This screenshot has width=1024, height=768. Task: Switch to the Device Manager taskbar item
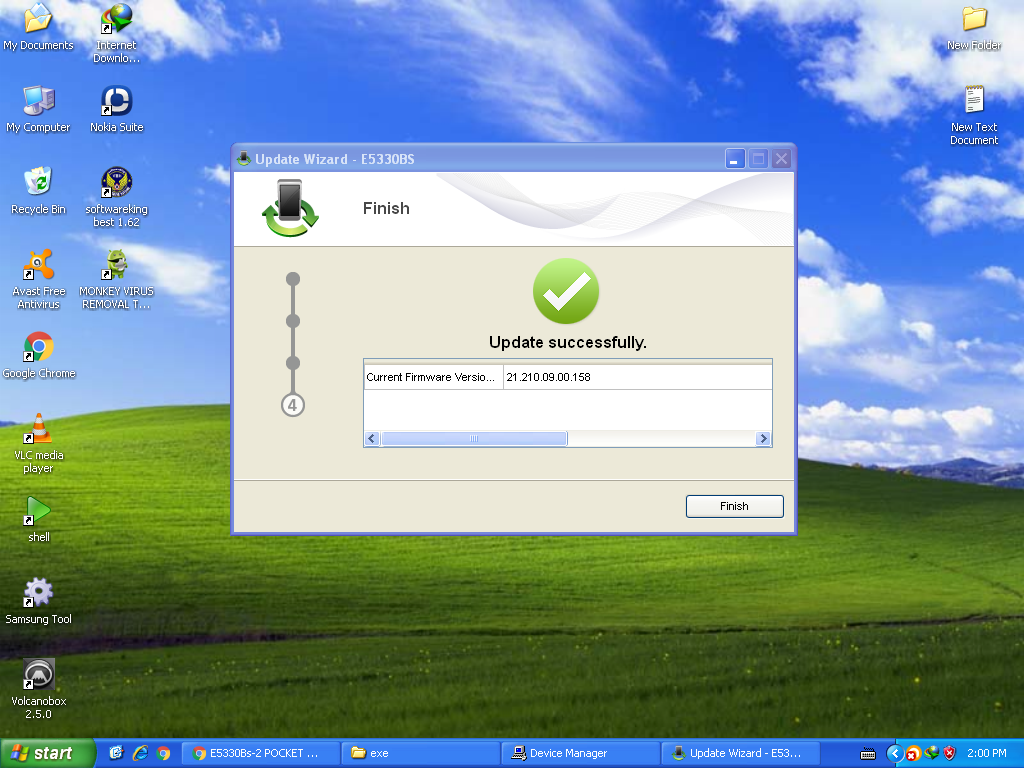580,753
